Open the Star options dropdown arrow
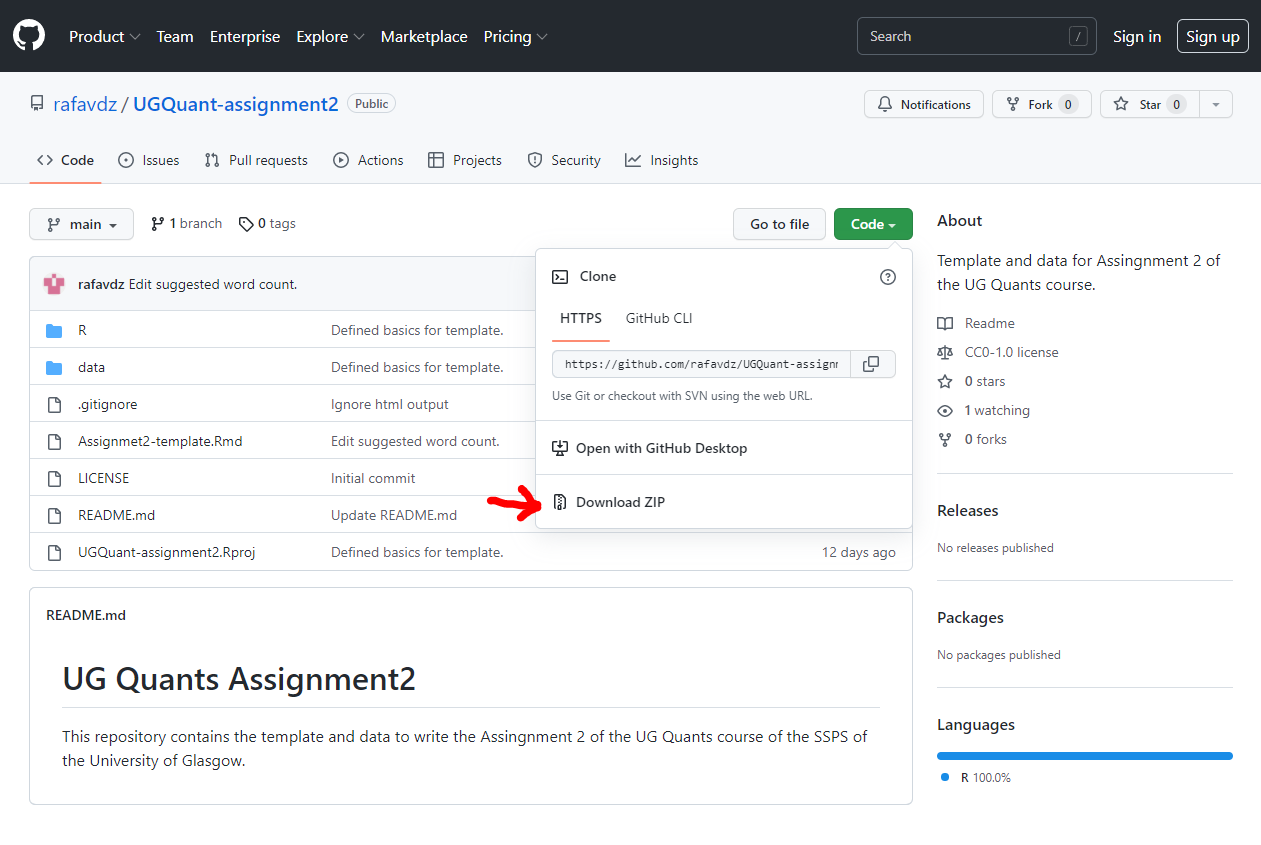 pyautogui.click(x=1216, y=103)
